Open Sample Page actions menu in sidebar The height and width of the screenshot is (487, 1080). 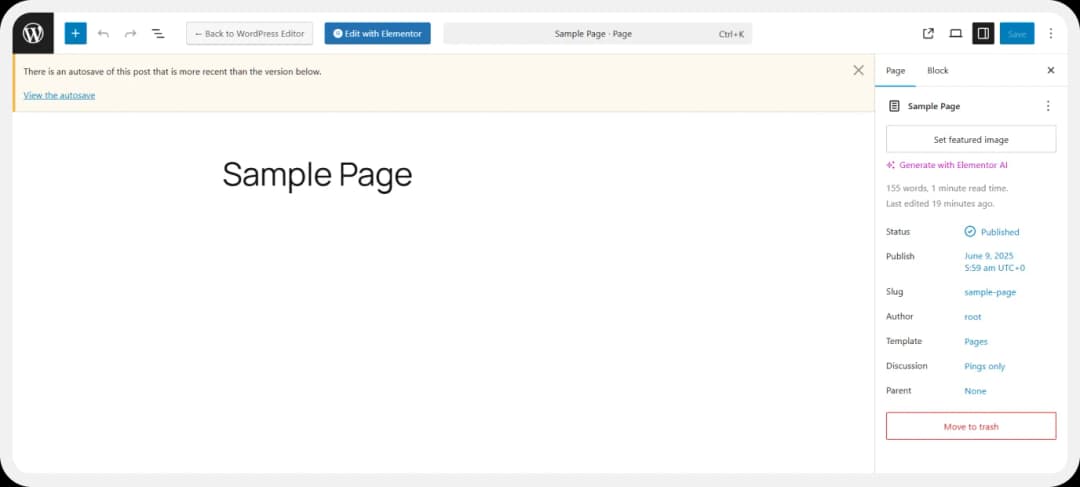(1048, 106)
